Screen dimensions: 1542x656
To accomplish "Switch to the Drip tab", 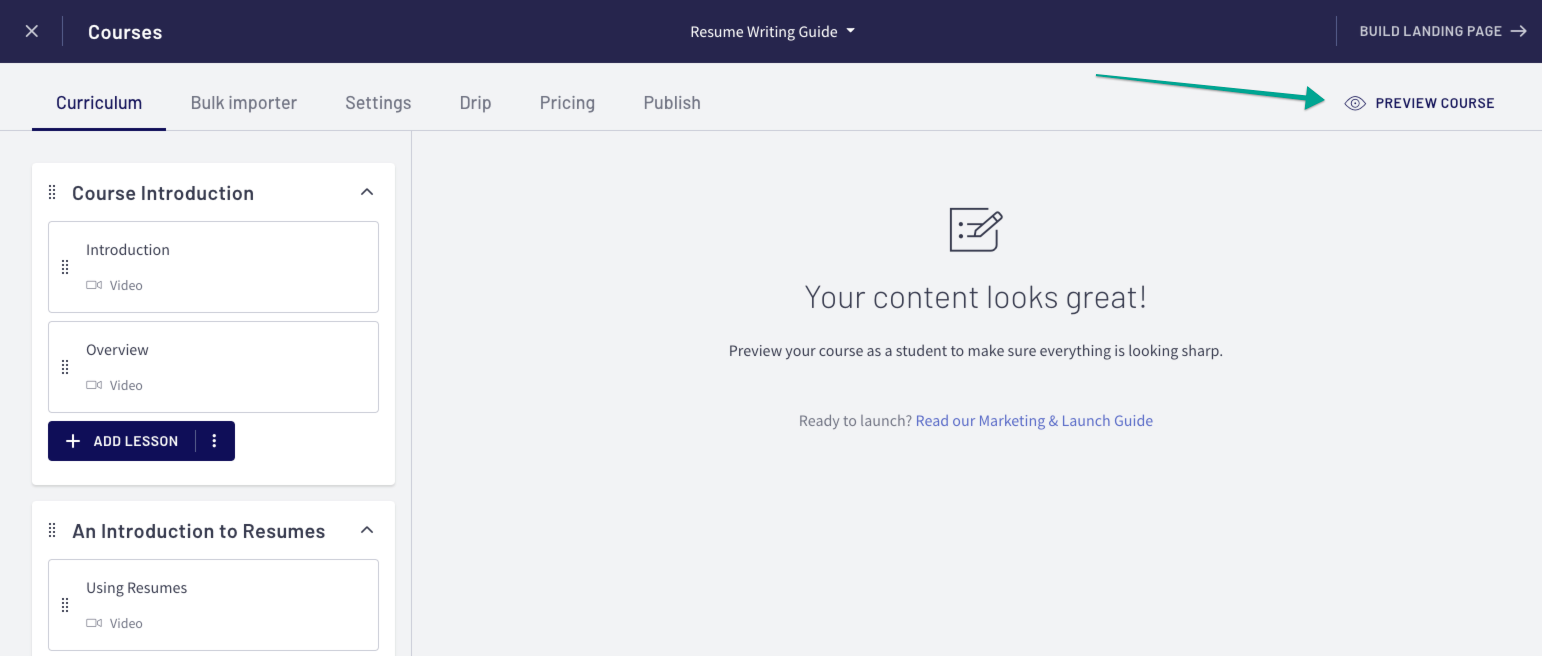I will (475, 102).
